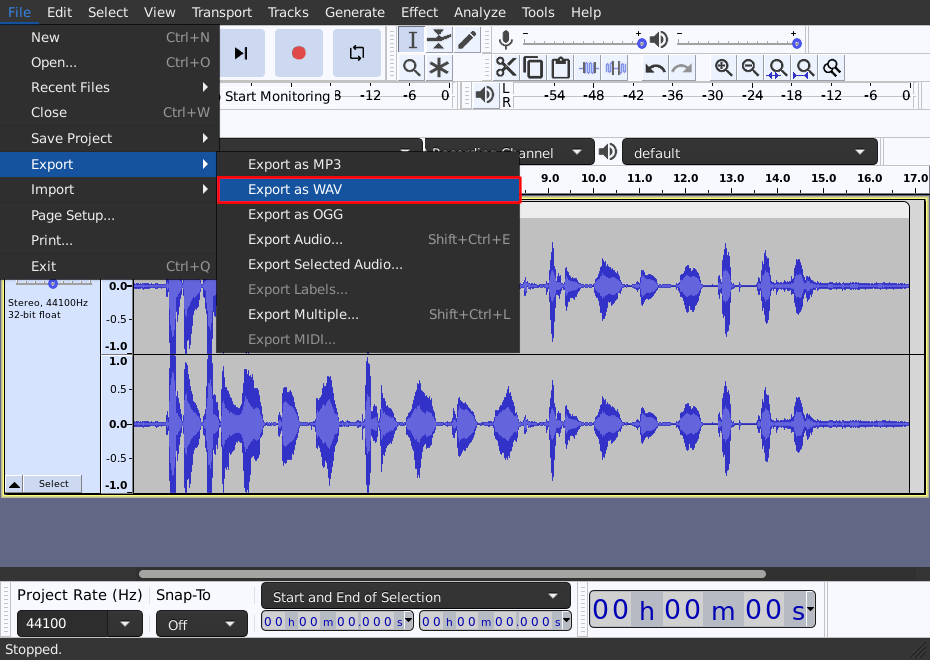Screen dimensions: 930x660
Task: Choose 'Exit' in the File menu
Action: (x=110, y=266)
